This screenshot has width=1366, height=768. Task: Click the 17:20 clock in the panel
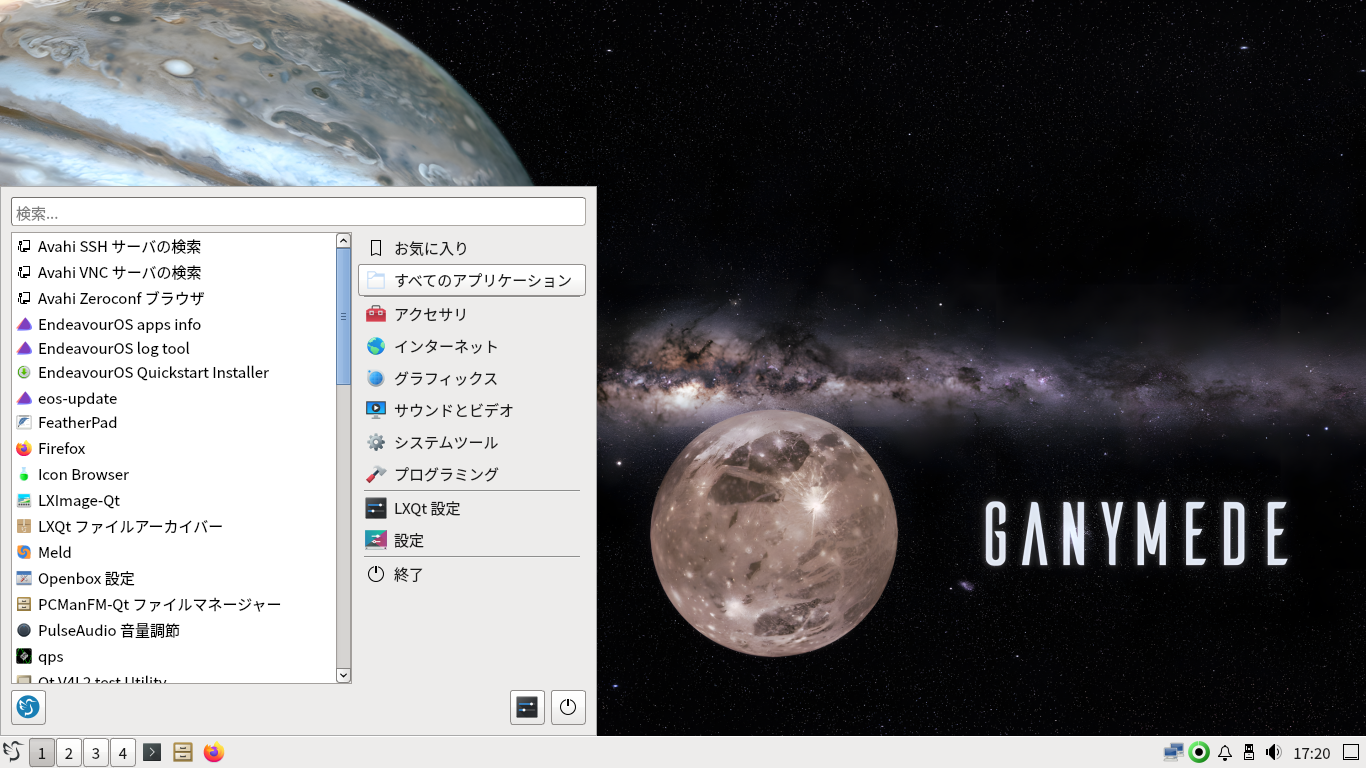pos(1312,753)
